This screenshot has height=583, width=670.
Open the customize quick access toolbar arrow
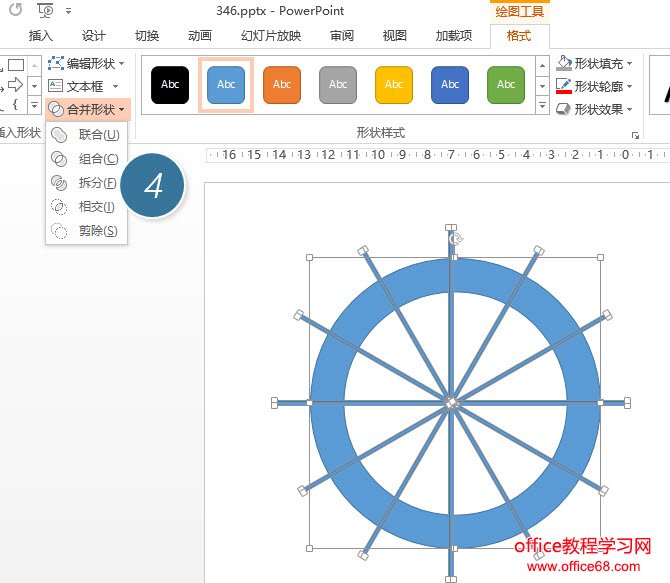68,11
